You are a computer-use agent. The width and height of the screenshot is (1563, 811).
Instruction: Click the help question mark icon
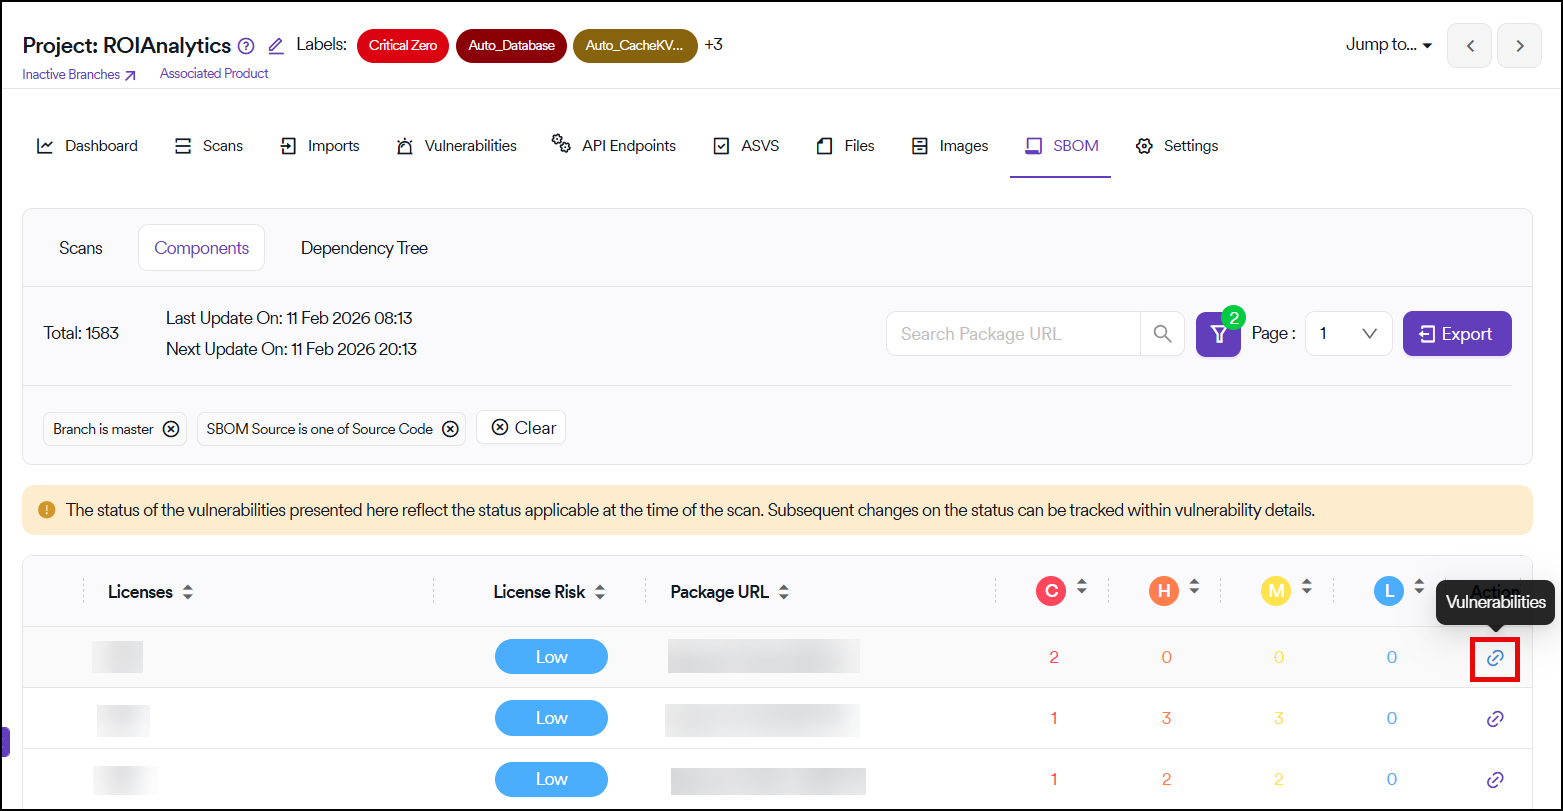pos(246,46)
